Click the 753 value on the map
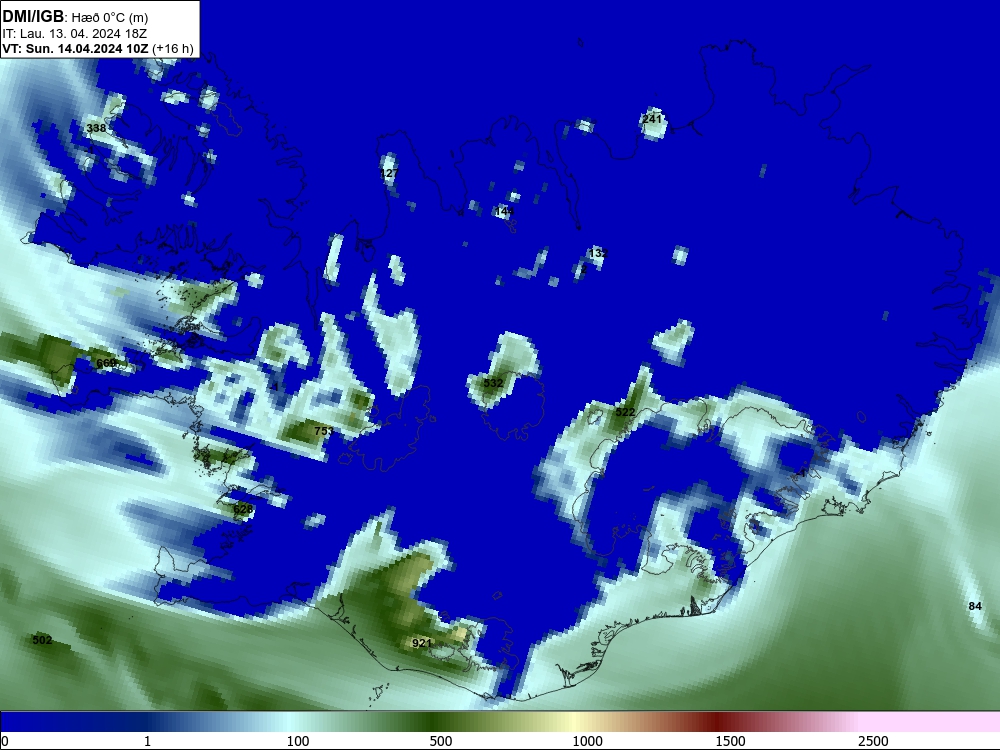Viewport: 1000px width, 750px height. click(324, 431)
